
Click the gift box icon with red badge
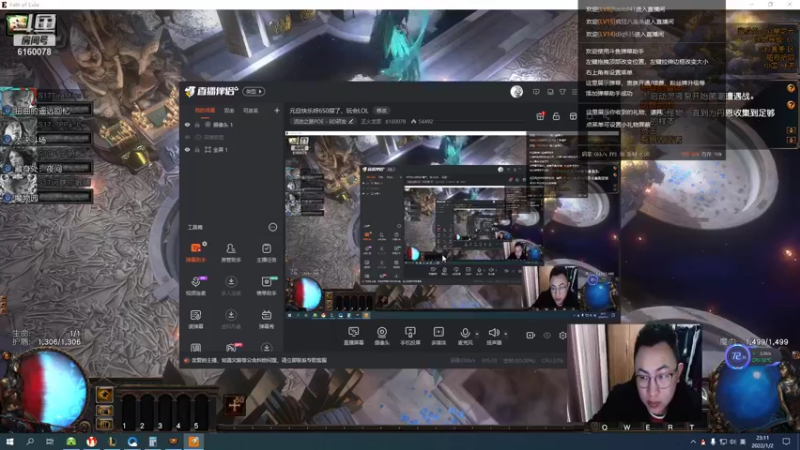click(540, 116)
